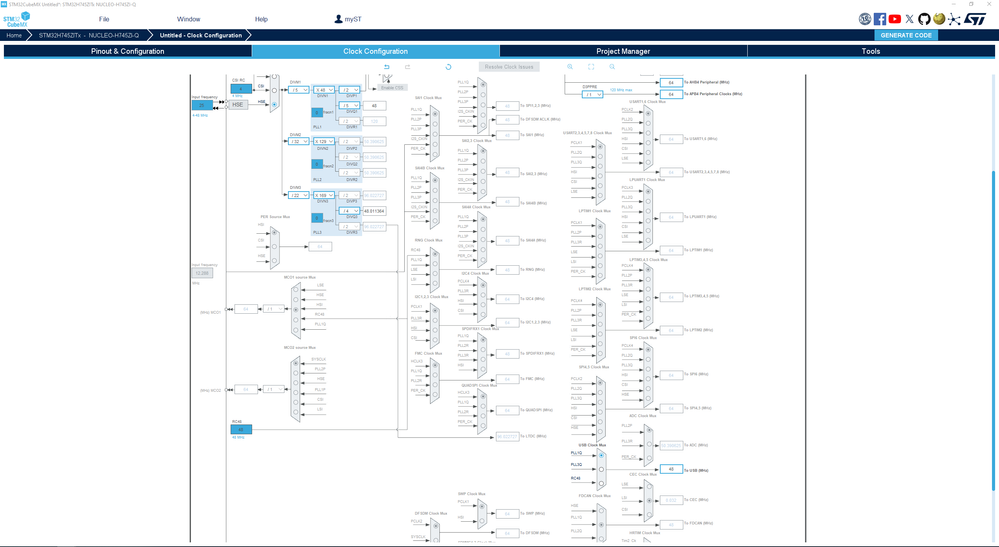Select CSI radio in PLL source mux
The height and width of the screenshot is (547, 999).
(275, 90)
